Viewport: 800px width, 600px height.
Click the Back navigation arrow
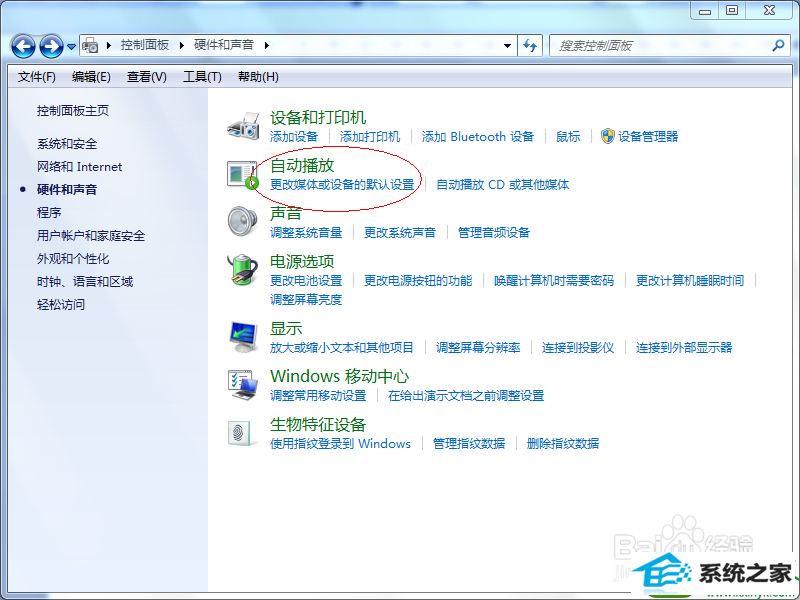coord(23,46)
